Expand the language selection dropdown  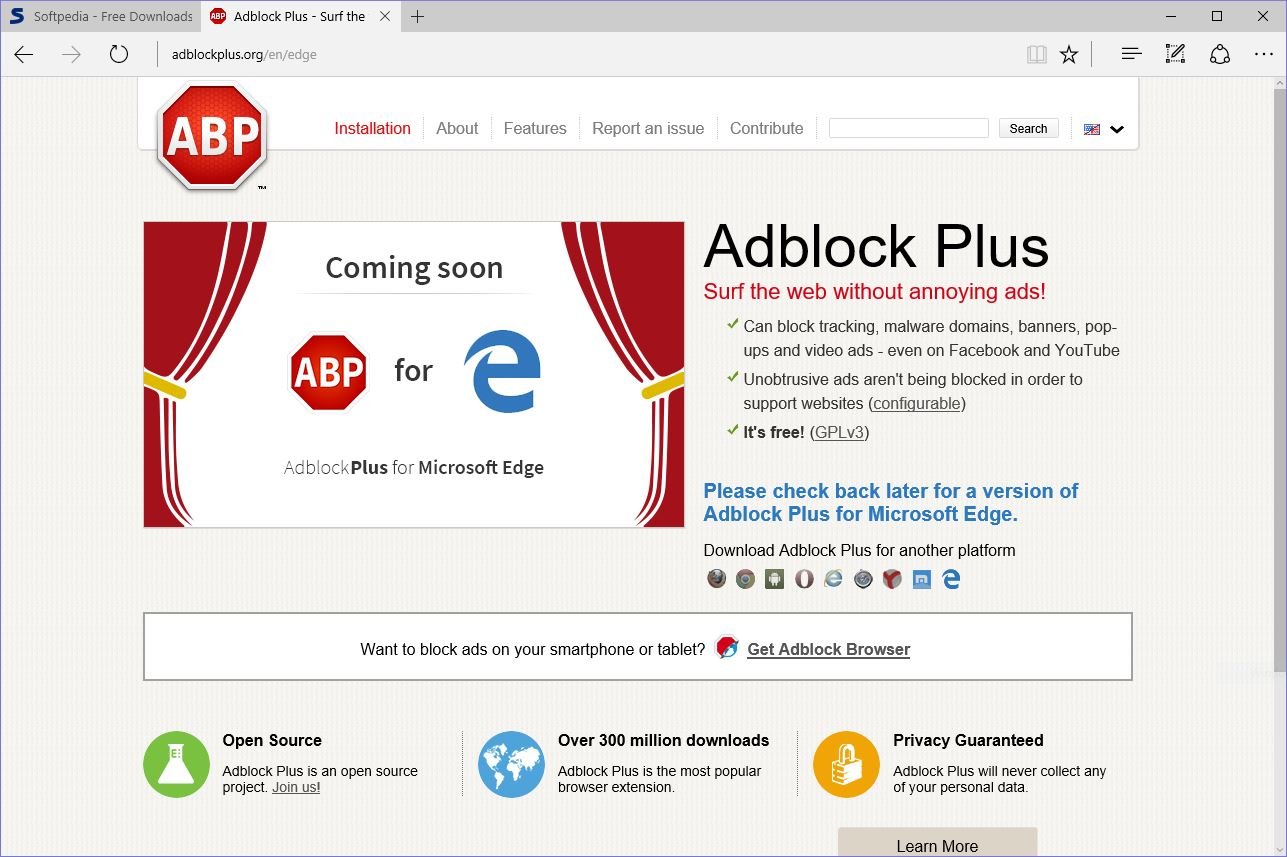[1116, 129]
